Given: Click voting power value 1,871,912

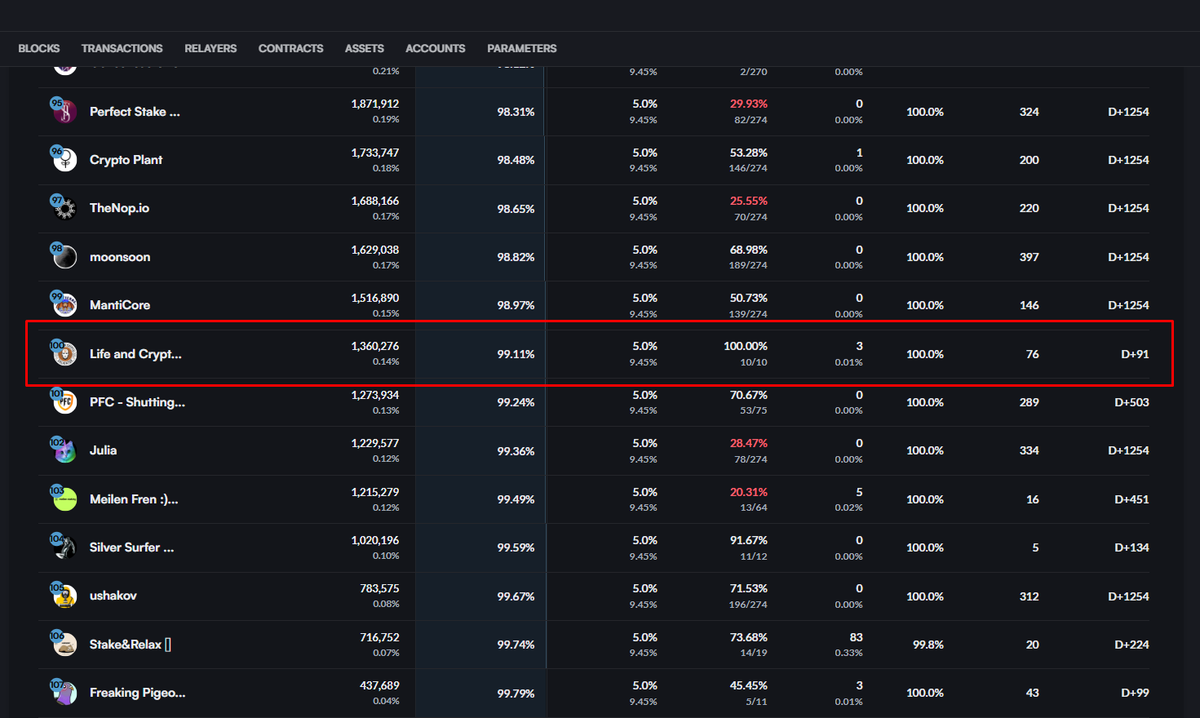Looking at the screenshot, I should click(375, 104).
